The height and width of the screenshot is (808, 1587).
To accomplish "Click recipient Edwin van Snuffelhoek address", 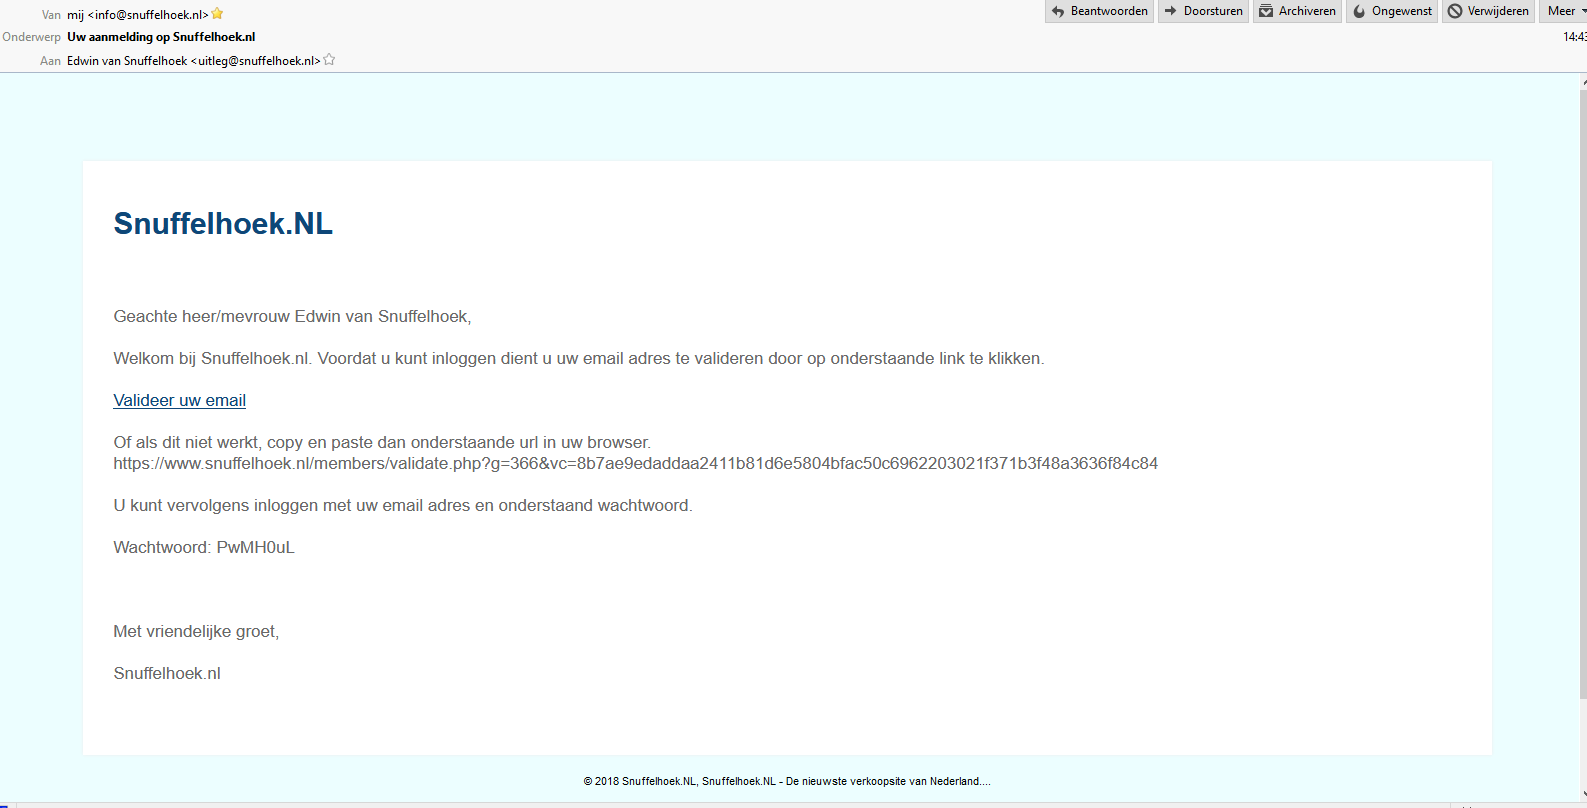I will 194,61.
